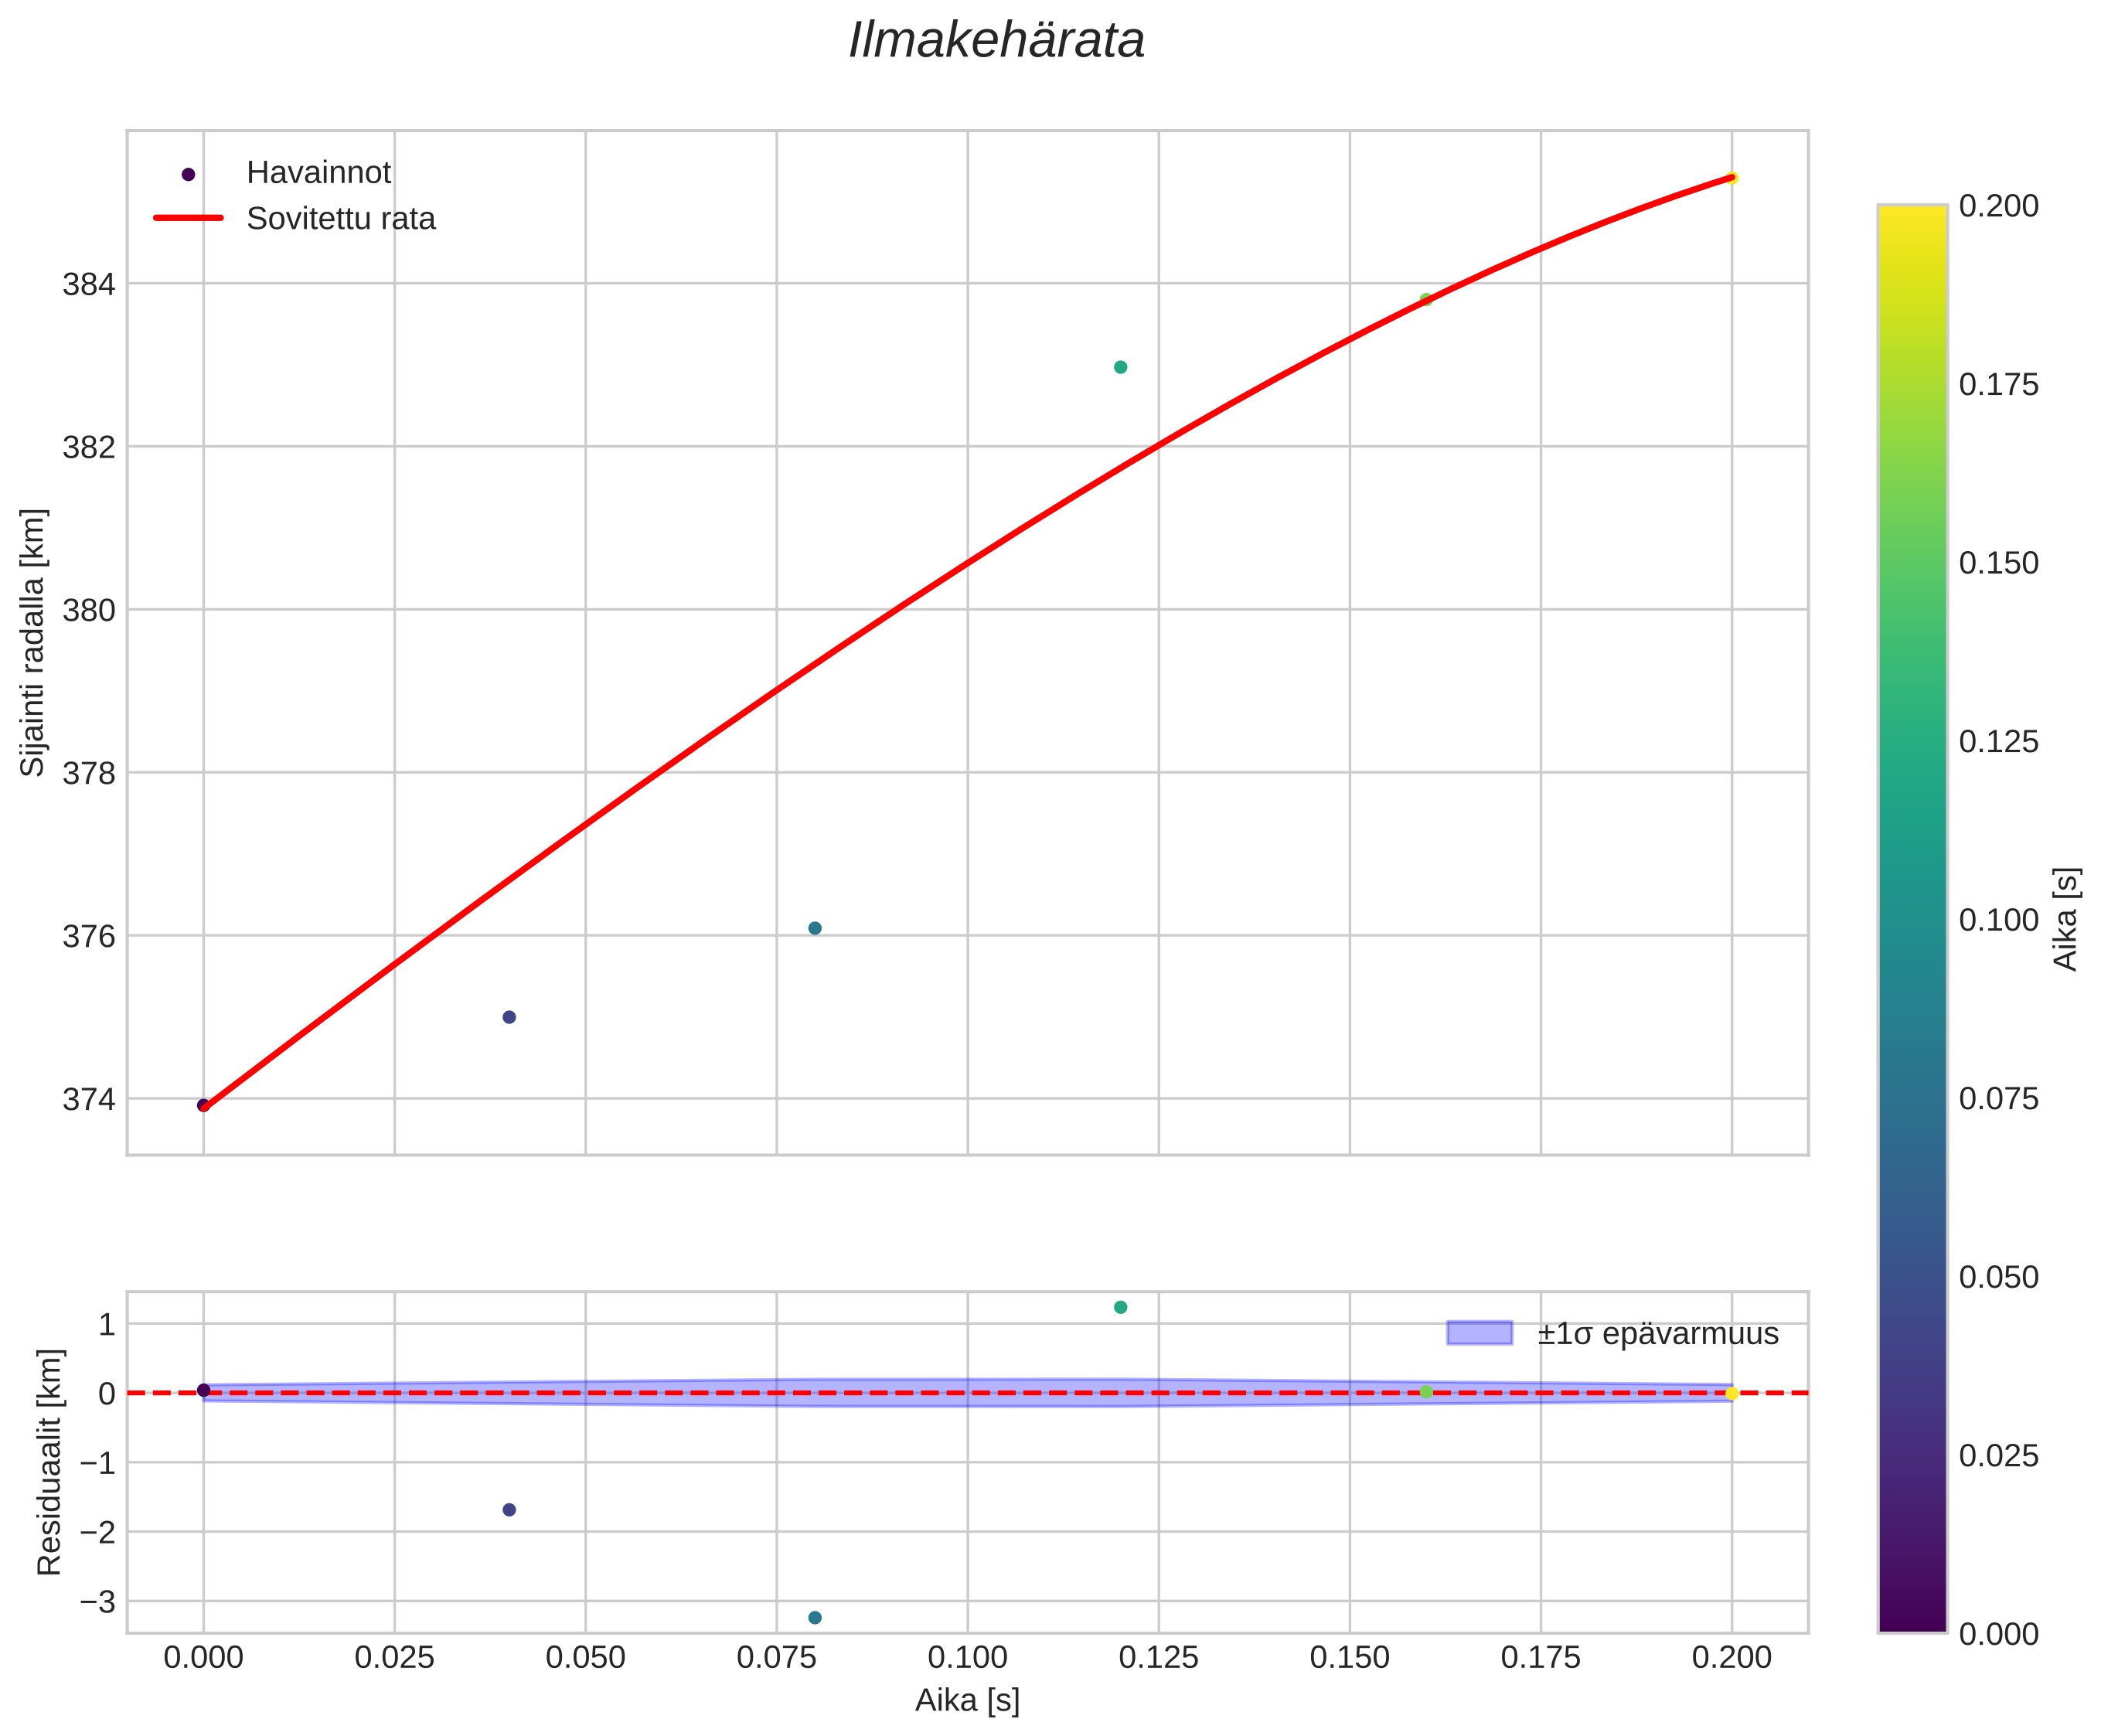Click the Sijainti radalla [km] axis label
The width and height of the screenshot is (2101, 1736).
point(33,642)
